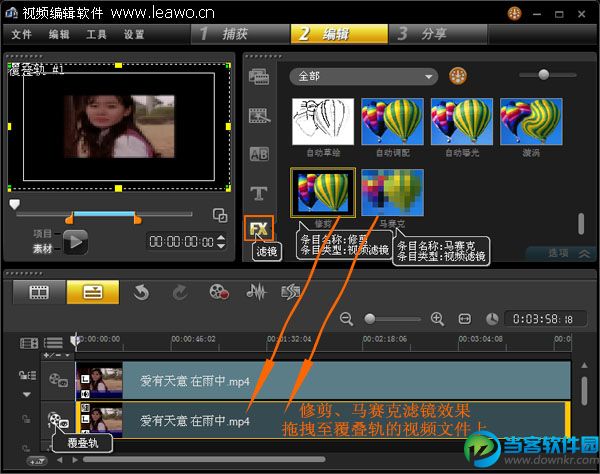Select the 马赛克 mosaic filter thumbnail
Viewport: 600px width, 474px height.
(392, 192)
